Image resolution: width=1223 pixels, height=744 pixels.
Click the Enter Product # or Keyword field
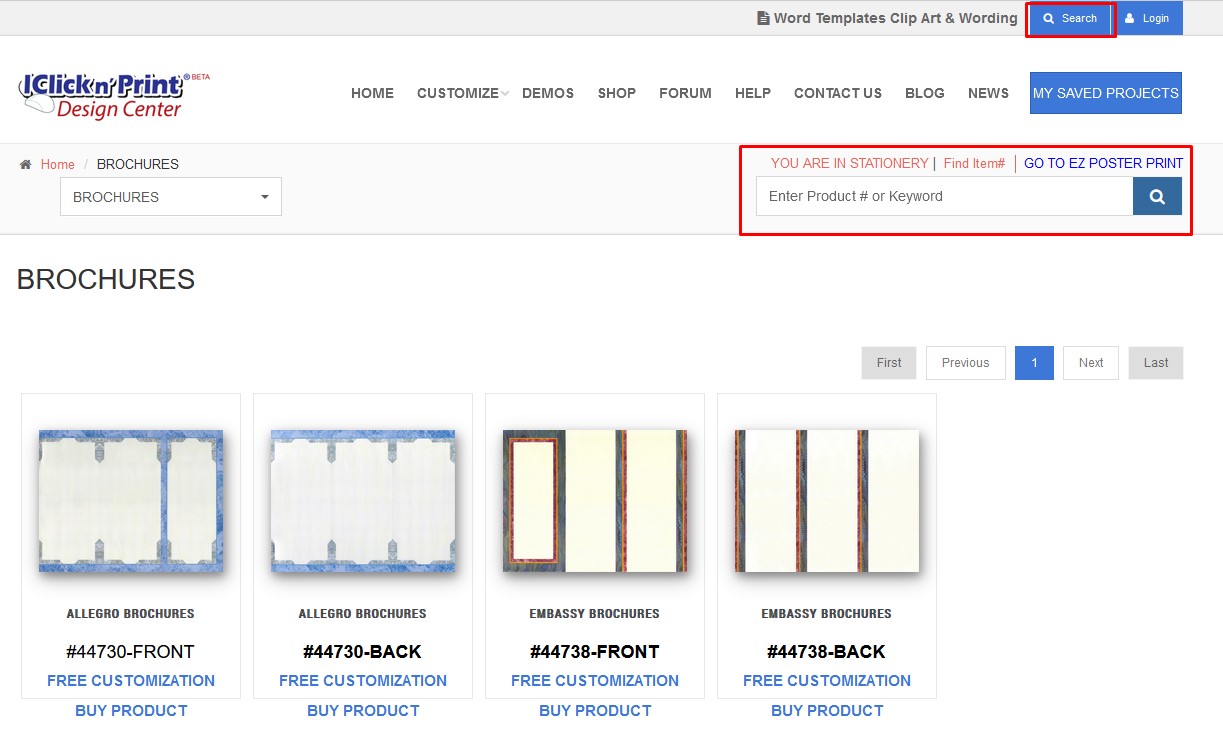(x=940, y=196)
